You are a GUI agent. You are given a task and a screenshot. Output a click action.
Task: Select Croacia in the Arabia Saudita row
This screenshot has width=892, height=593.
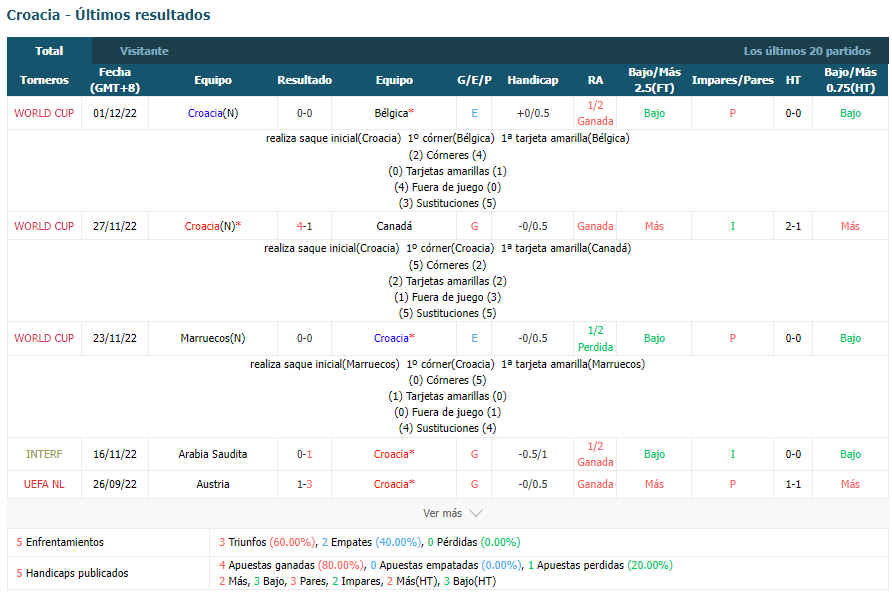pyautogui.click(x=394, y=454)
